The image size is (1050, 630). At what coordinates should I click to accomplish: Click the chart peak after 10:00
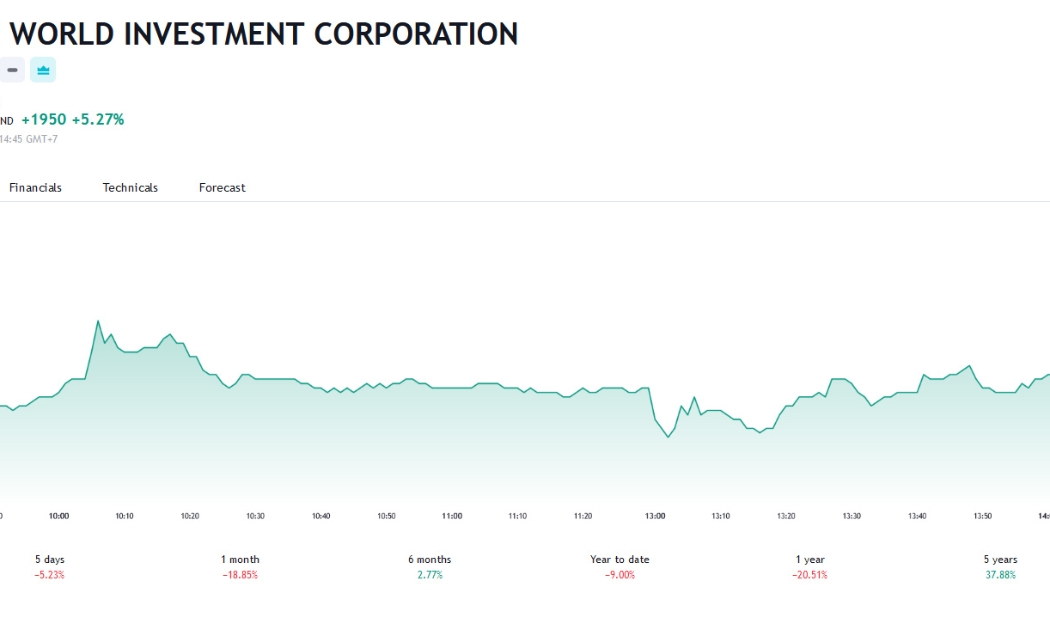pos(98,321)
